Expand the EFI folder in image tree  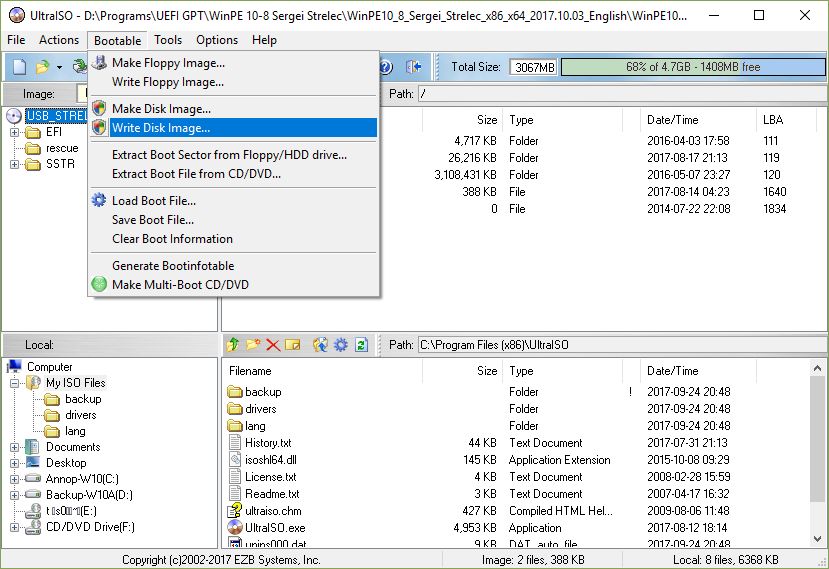(15, 132)
